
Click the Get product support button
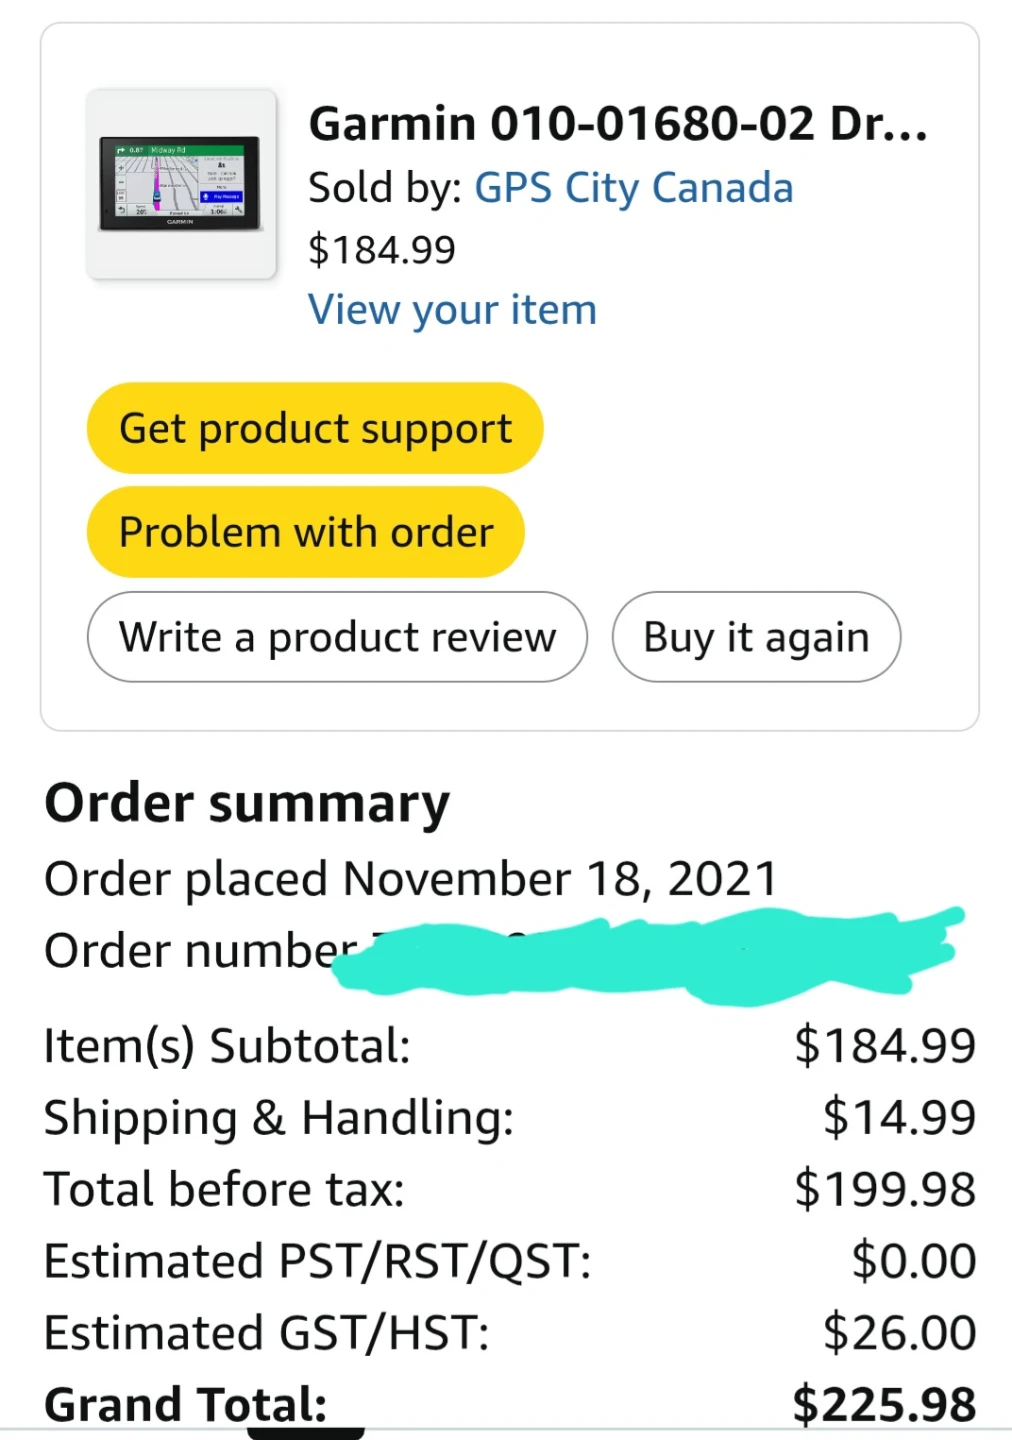point(315,428)
